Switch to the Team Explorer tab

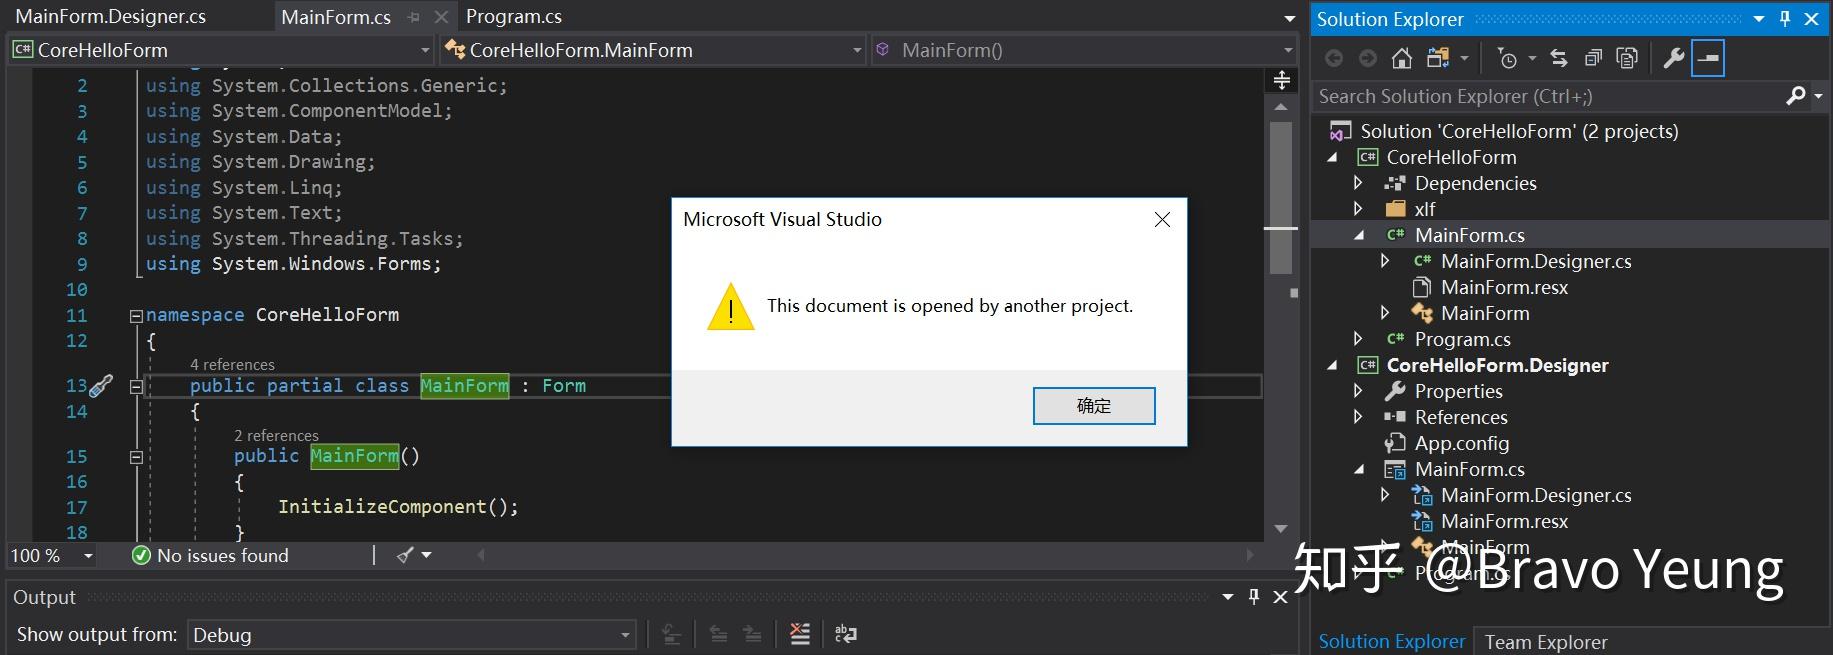[x=1546, y=642]
